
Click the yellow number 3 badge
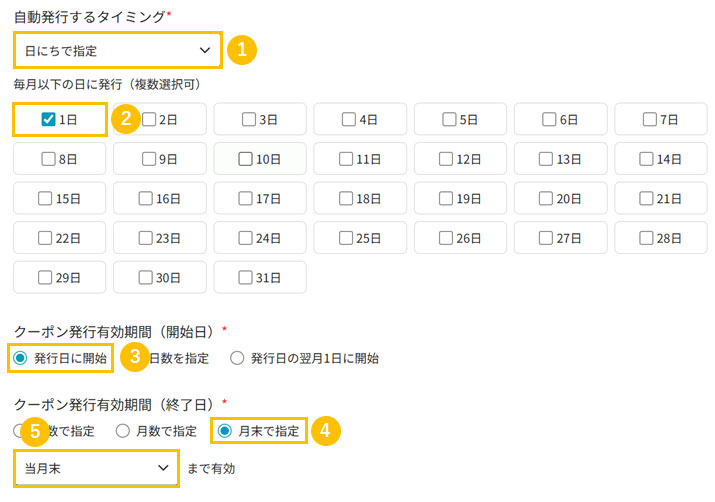133,357
